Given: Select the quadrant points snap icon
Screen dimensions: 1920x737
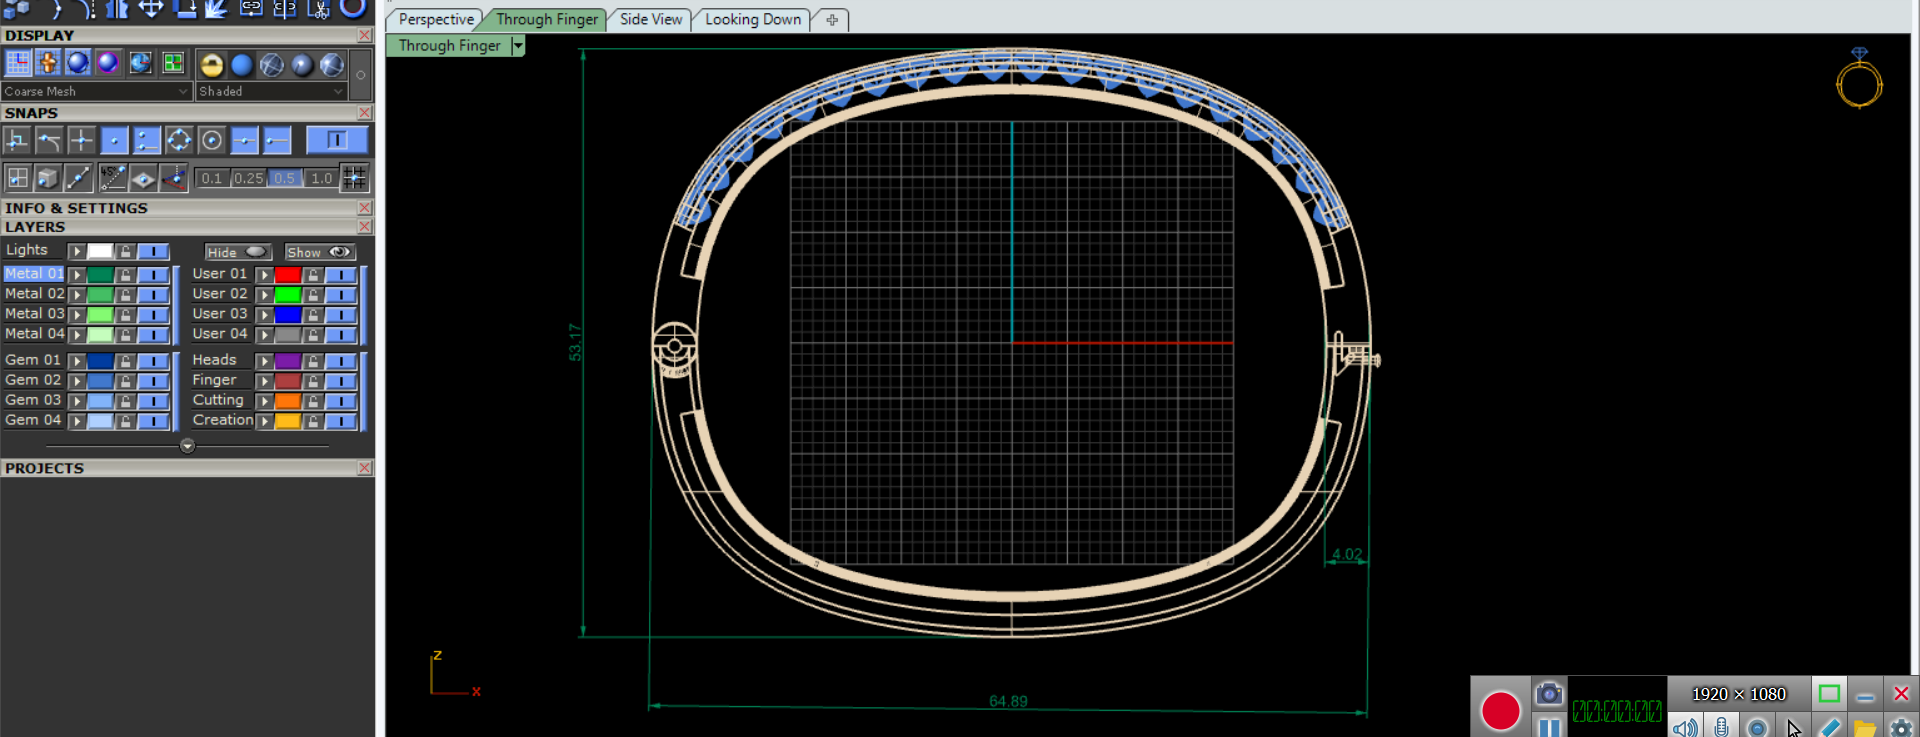Looking at the screenshot, I should coord(179,141).
